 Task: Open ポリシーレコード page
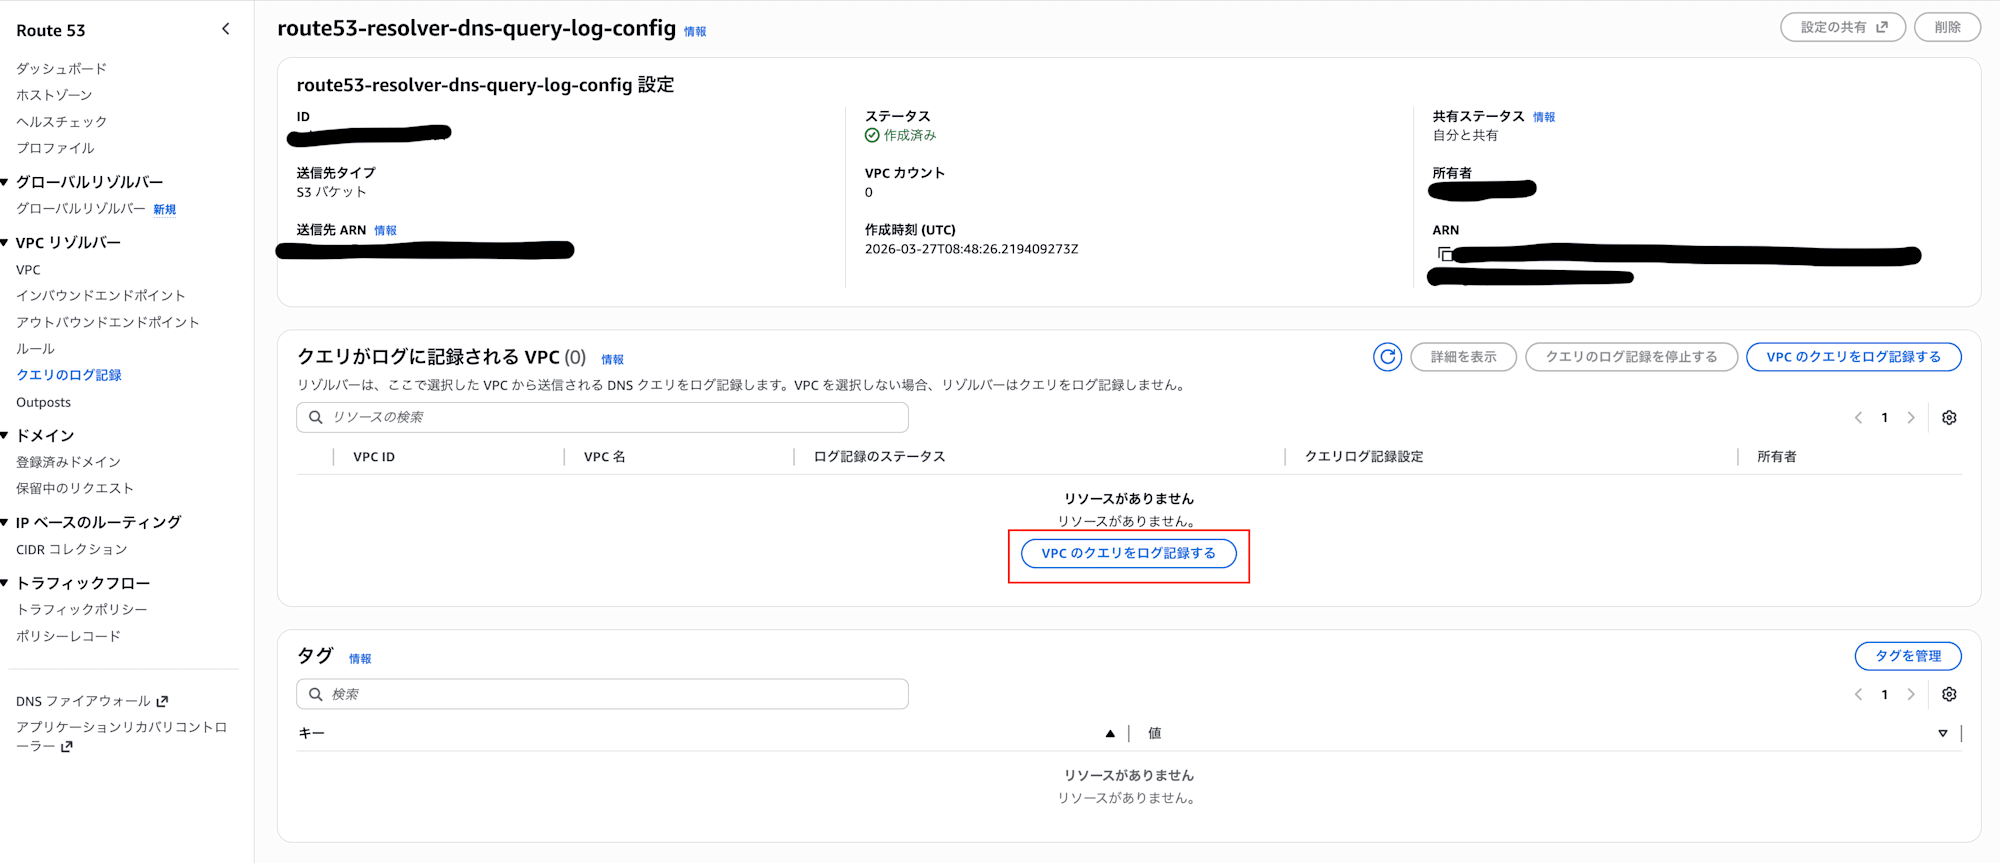coord(68,636)
